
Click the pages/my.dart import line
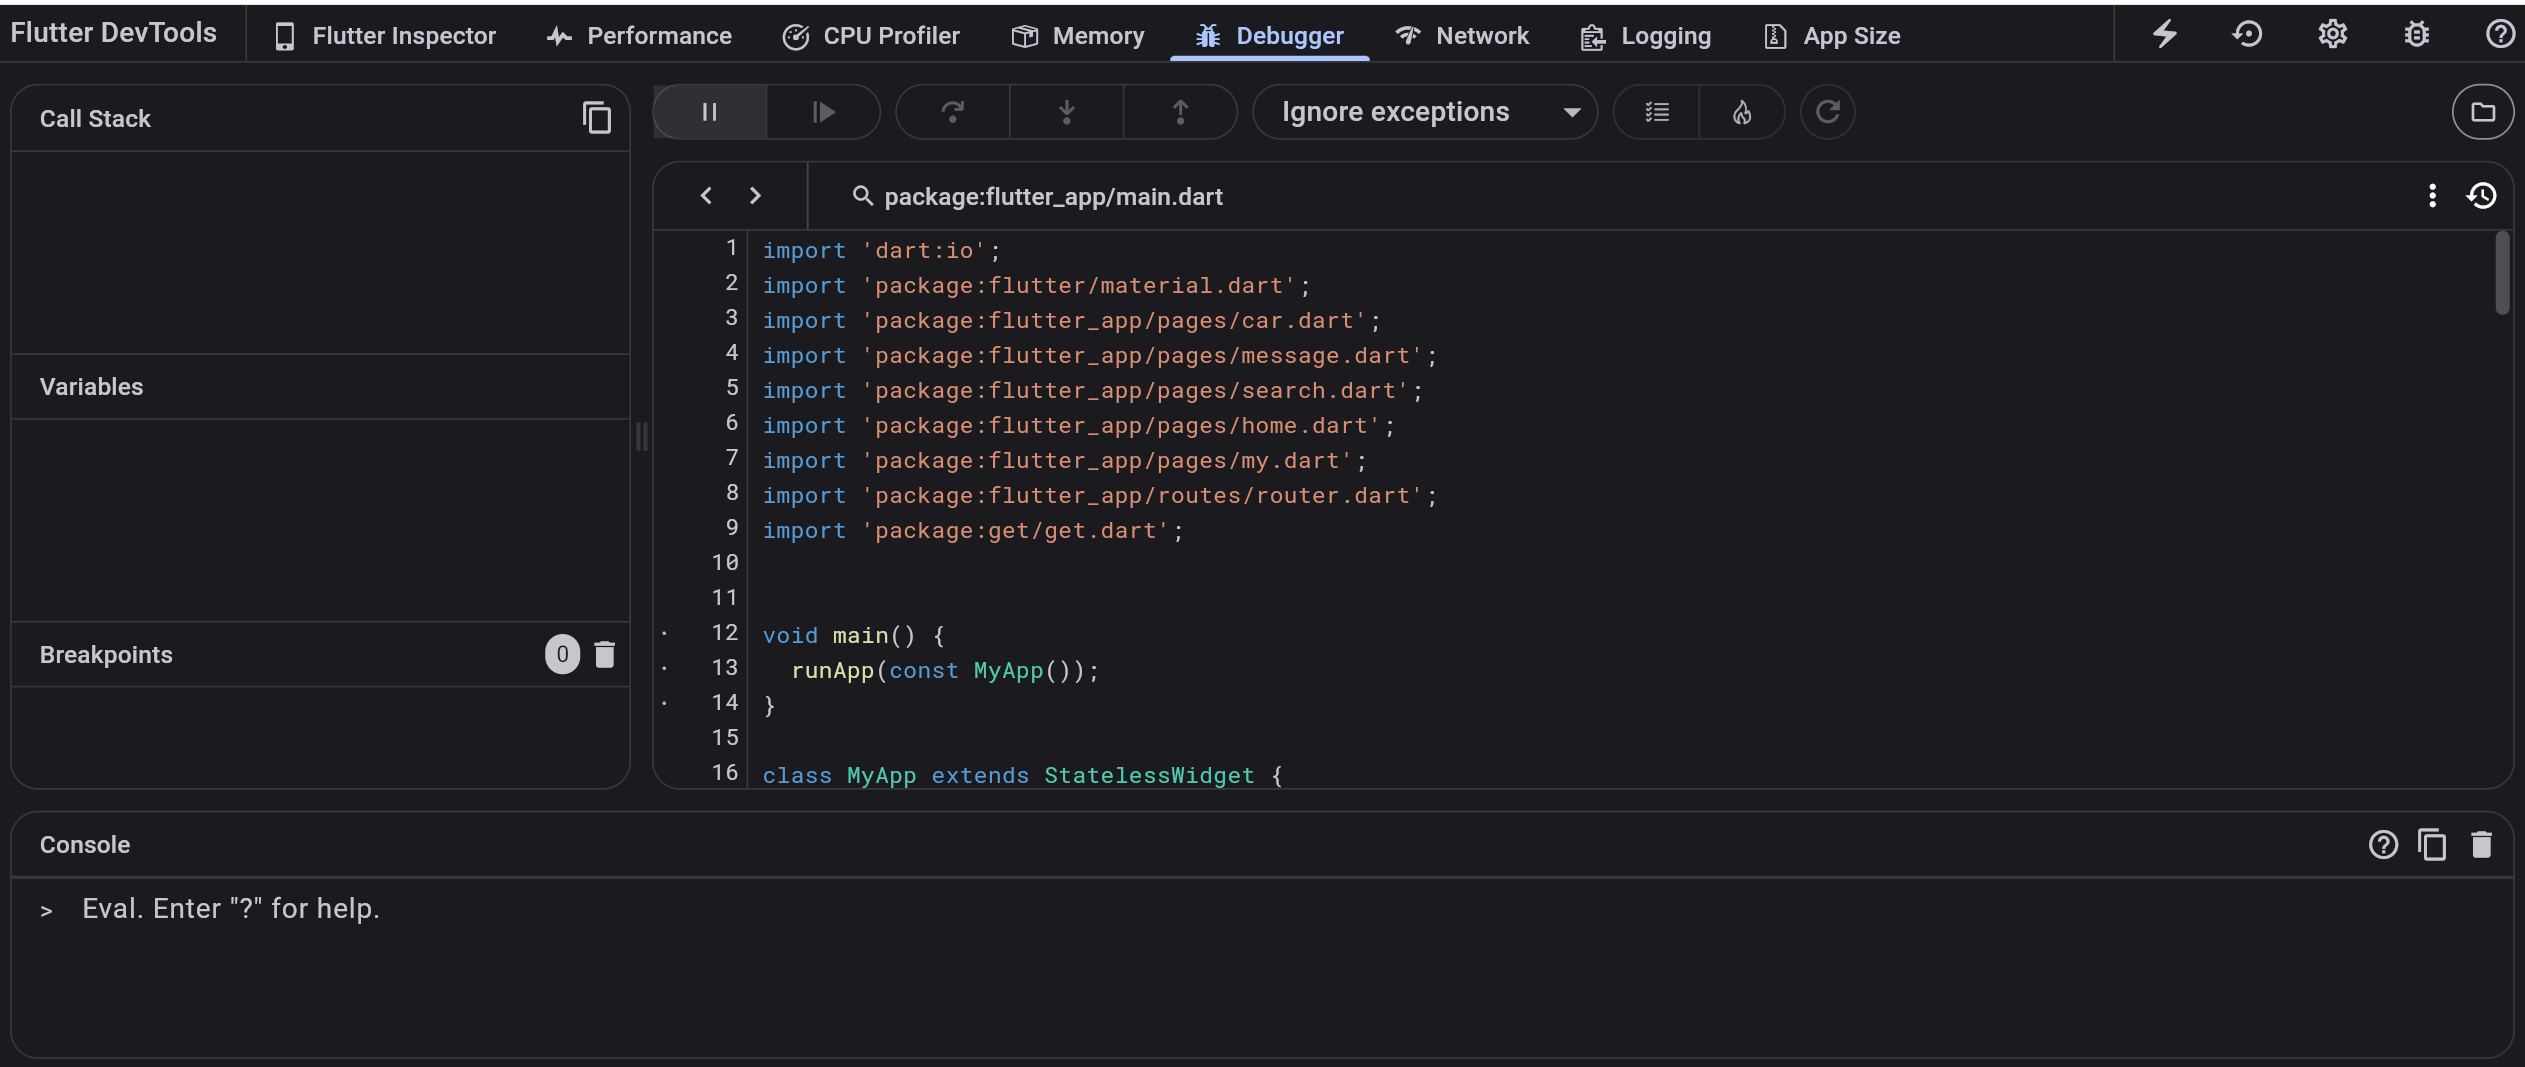coord(1064,460)
